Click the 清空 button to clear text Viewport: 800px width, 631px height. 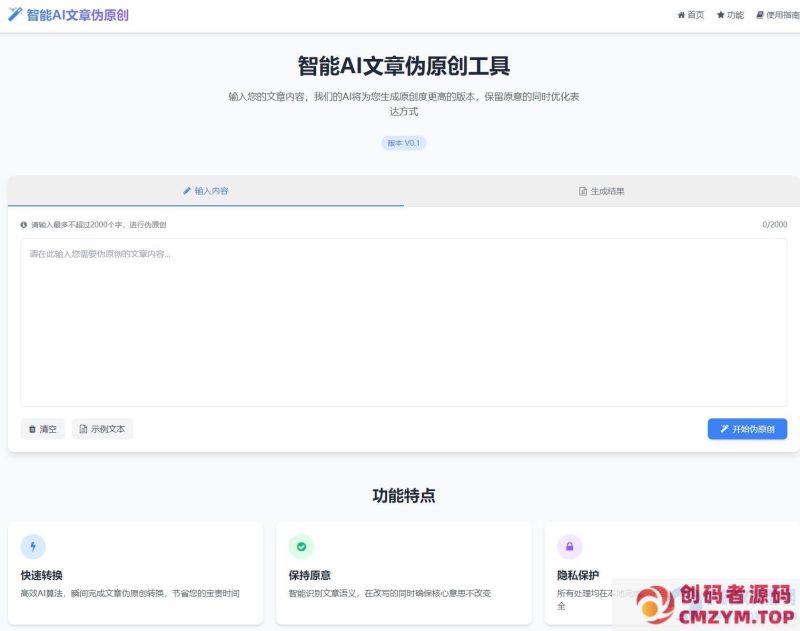pyautogui.click(x=43, y=428)
